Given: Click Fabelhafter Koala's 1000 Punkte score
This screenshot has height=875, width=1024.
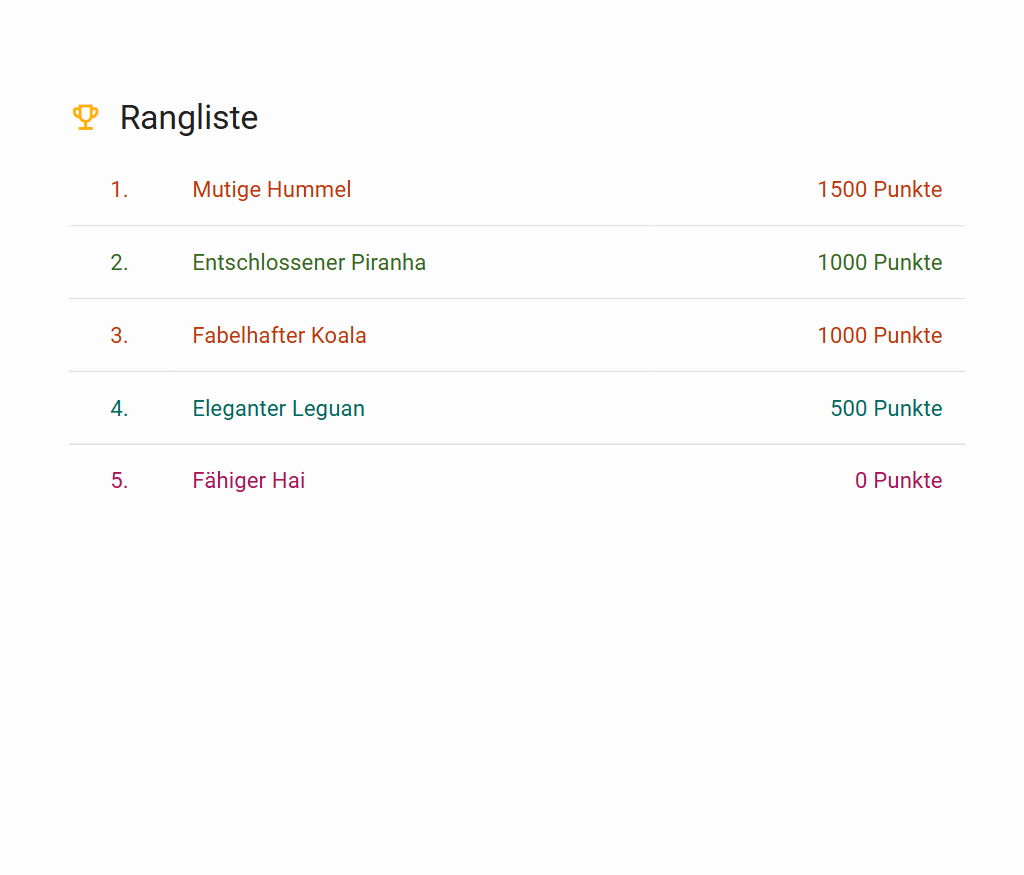Looking at the screenshot, I should 879,336.
